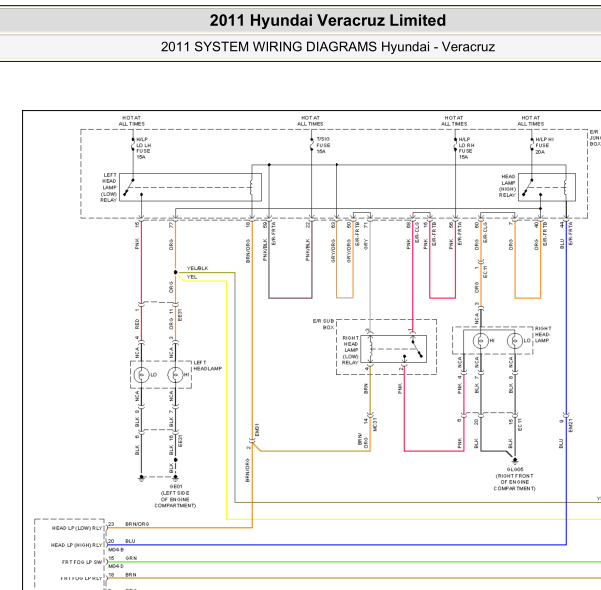
Task: Select the "T/SIG FUSE 15A" label
Action: click(323, 145)
